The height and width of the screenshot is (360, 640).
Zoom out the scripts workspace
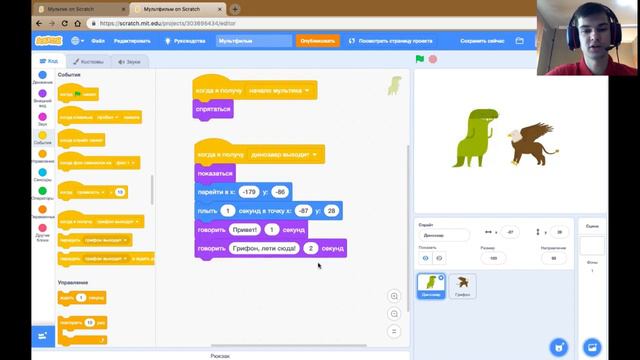394,314
